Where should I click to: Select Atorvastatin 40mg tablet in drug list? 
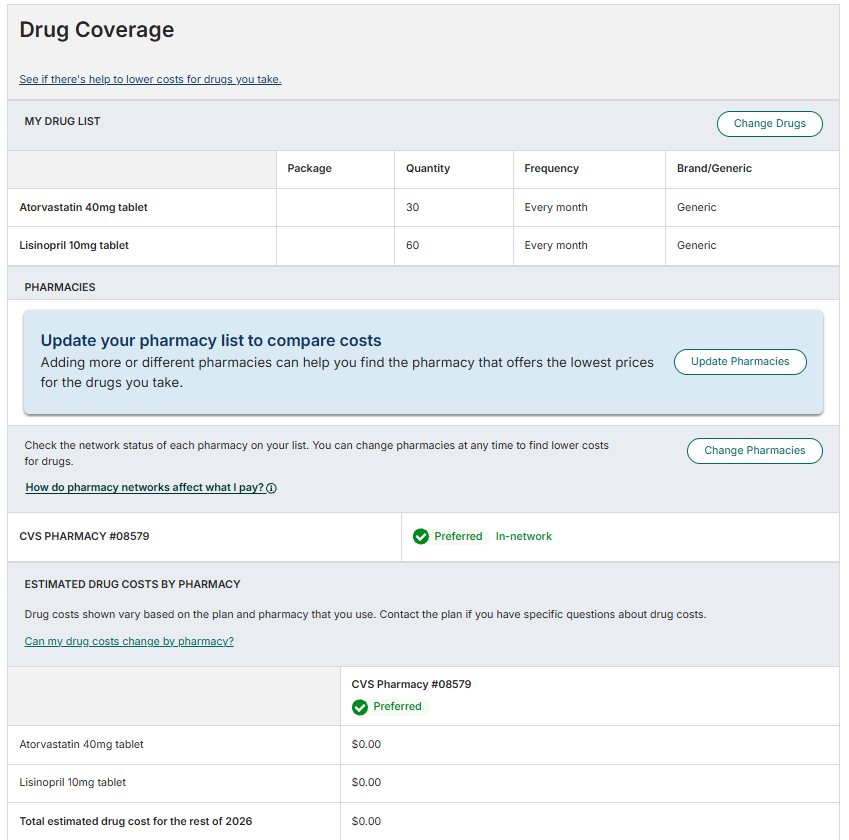[83, 207]
